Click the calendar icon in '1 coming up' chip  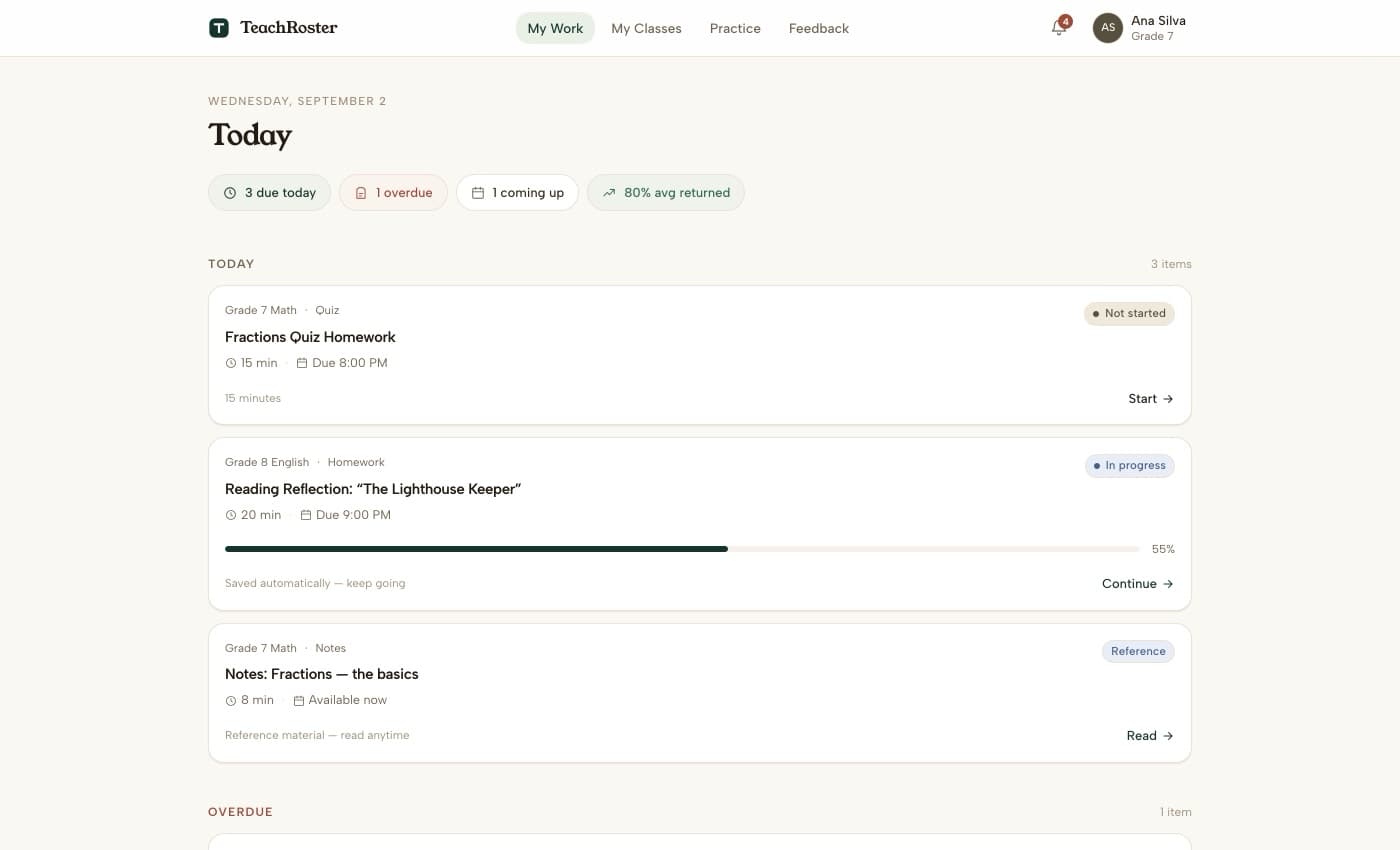(478, 193)
